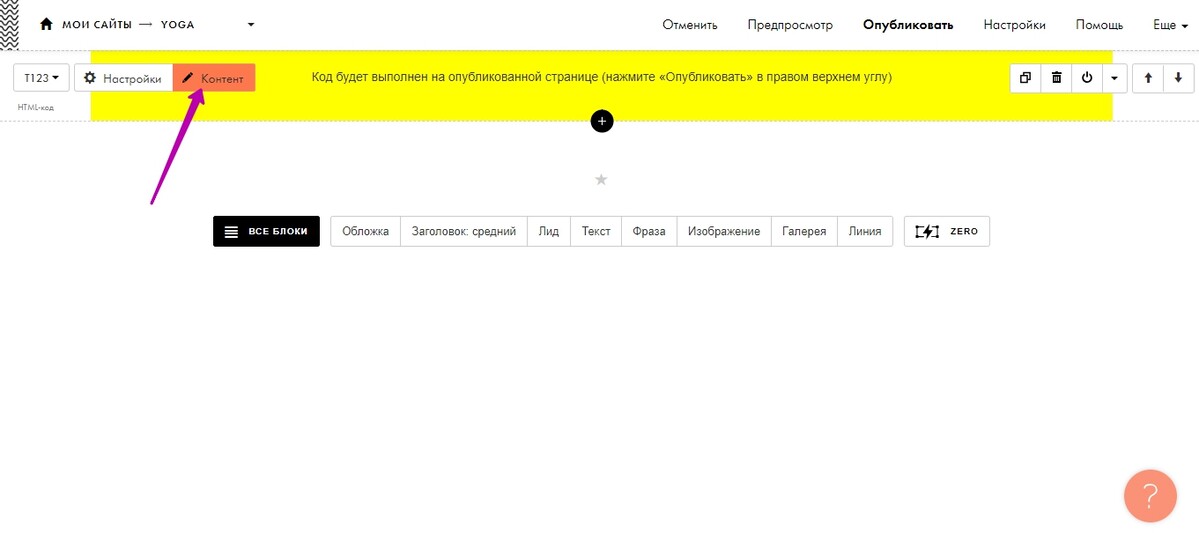Open the ZERO block editor button
The width and height of the screenshot is (1199, 533).
(x=947, y=231)
